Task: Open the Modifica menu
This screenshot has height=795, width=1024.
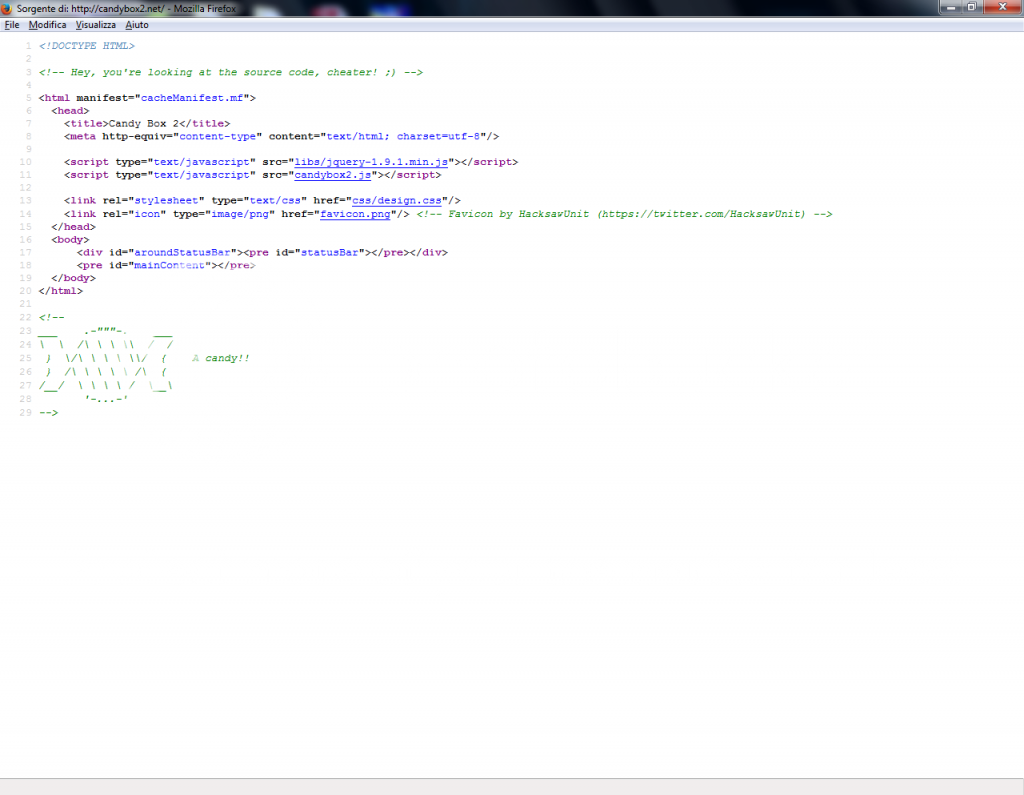Action: coord(48,24)
